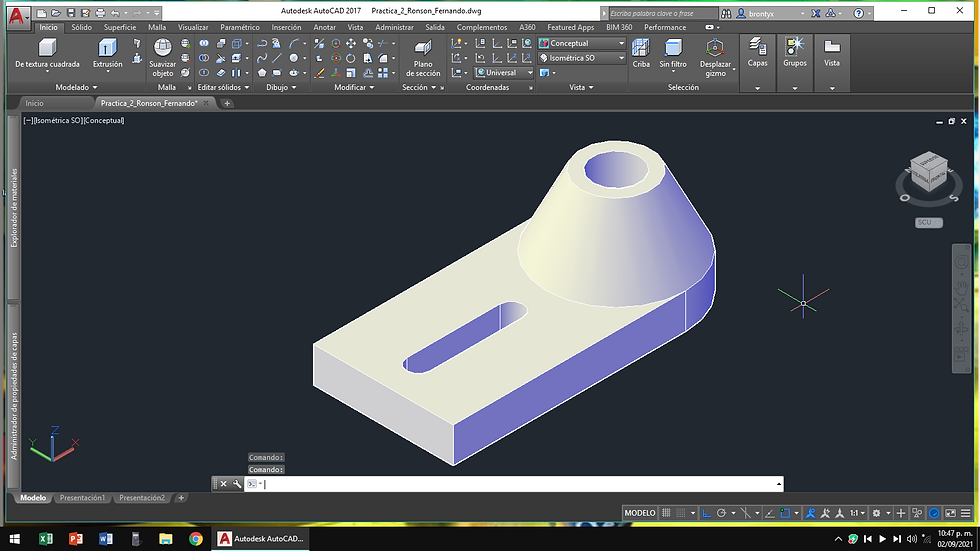
Task: Select the Move tool in Modificar panel
Action: (x=351, y=43)
